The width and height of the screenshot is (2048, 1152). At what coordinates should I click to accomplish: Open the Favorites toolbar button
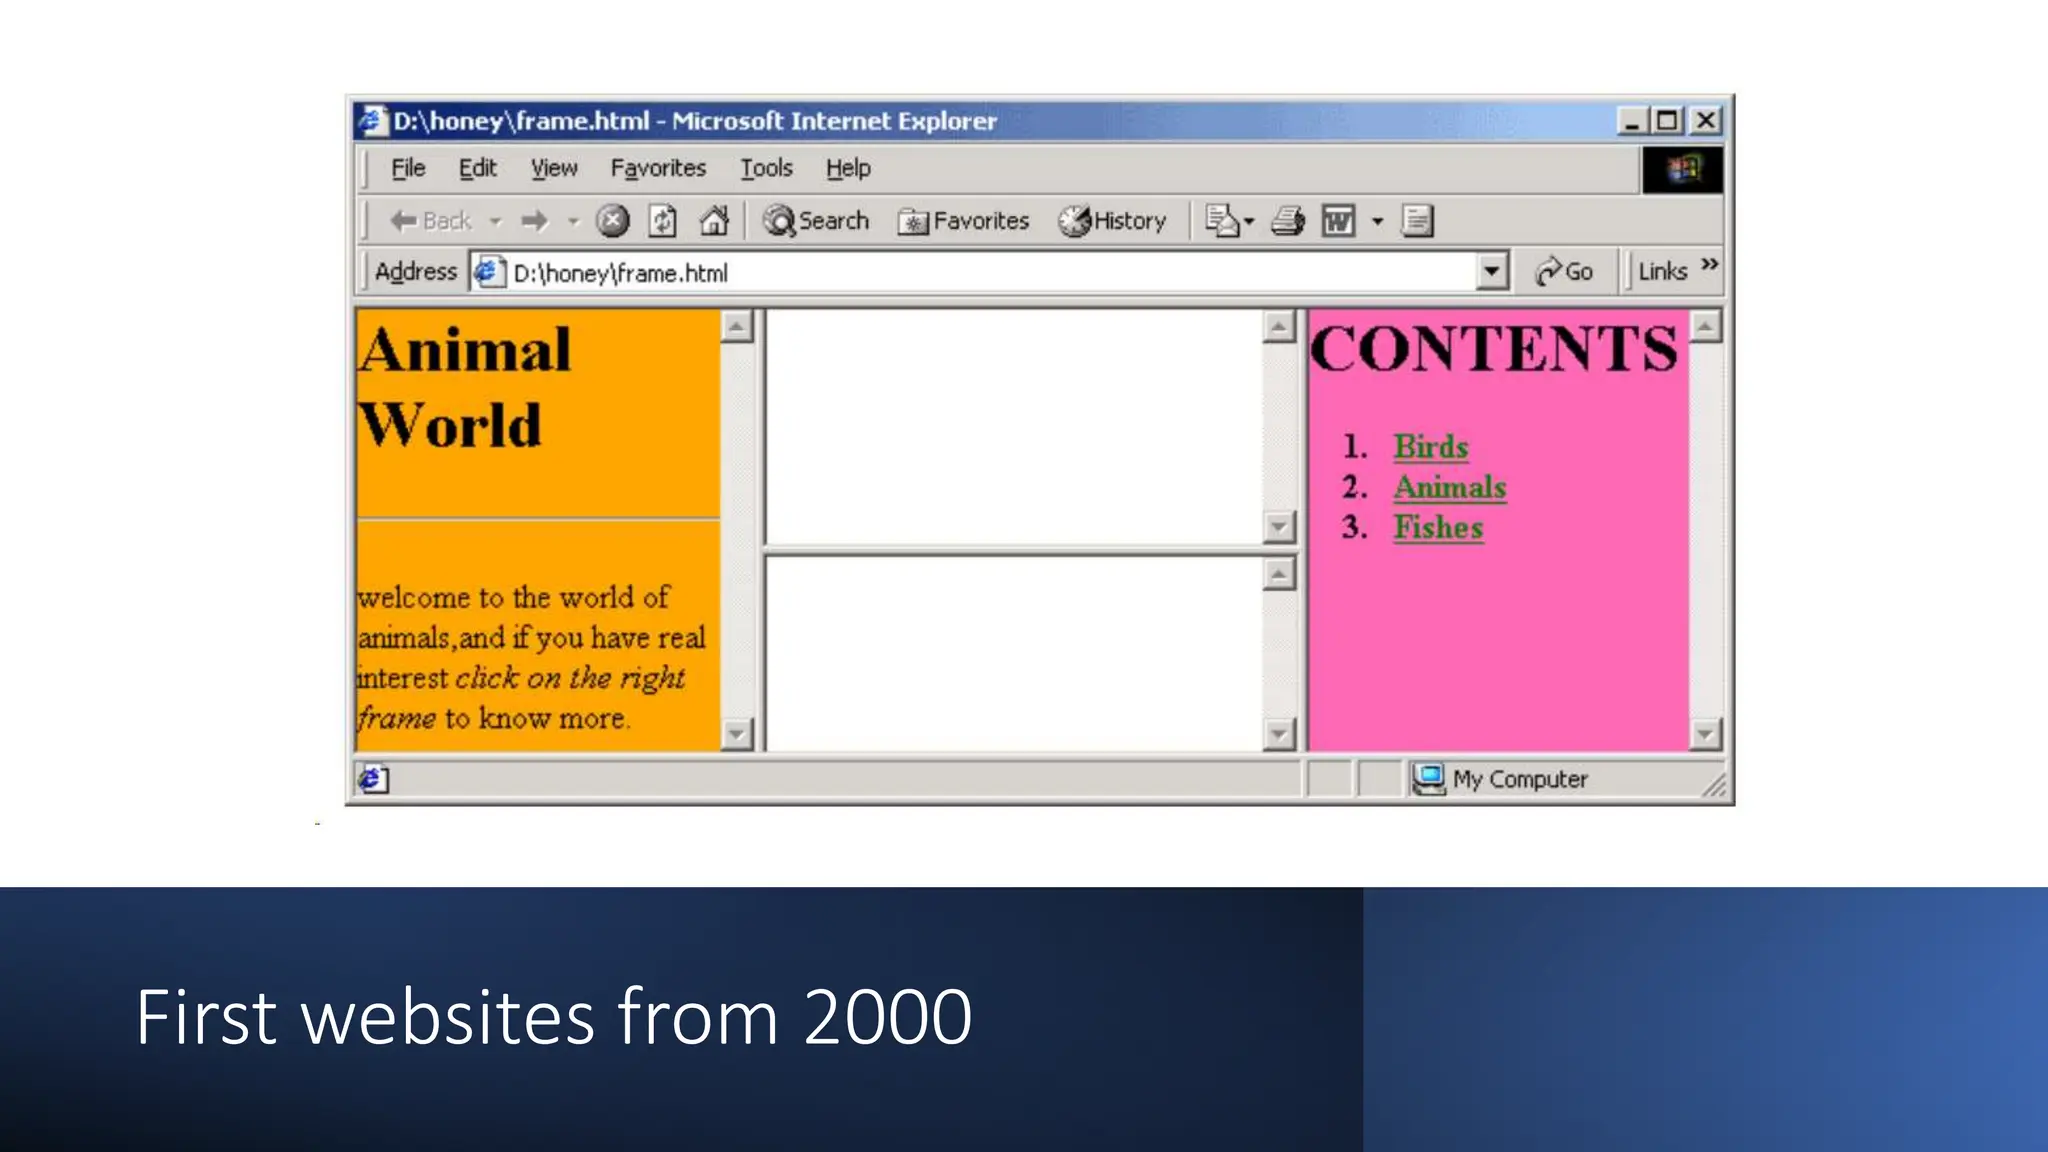(964, 221)
